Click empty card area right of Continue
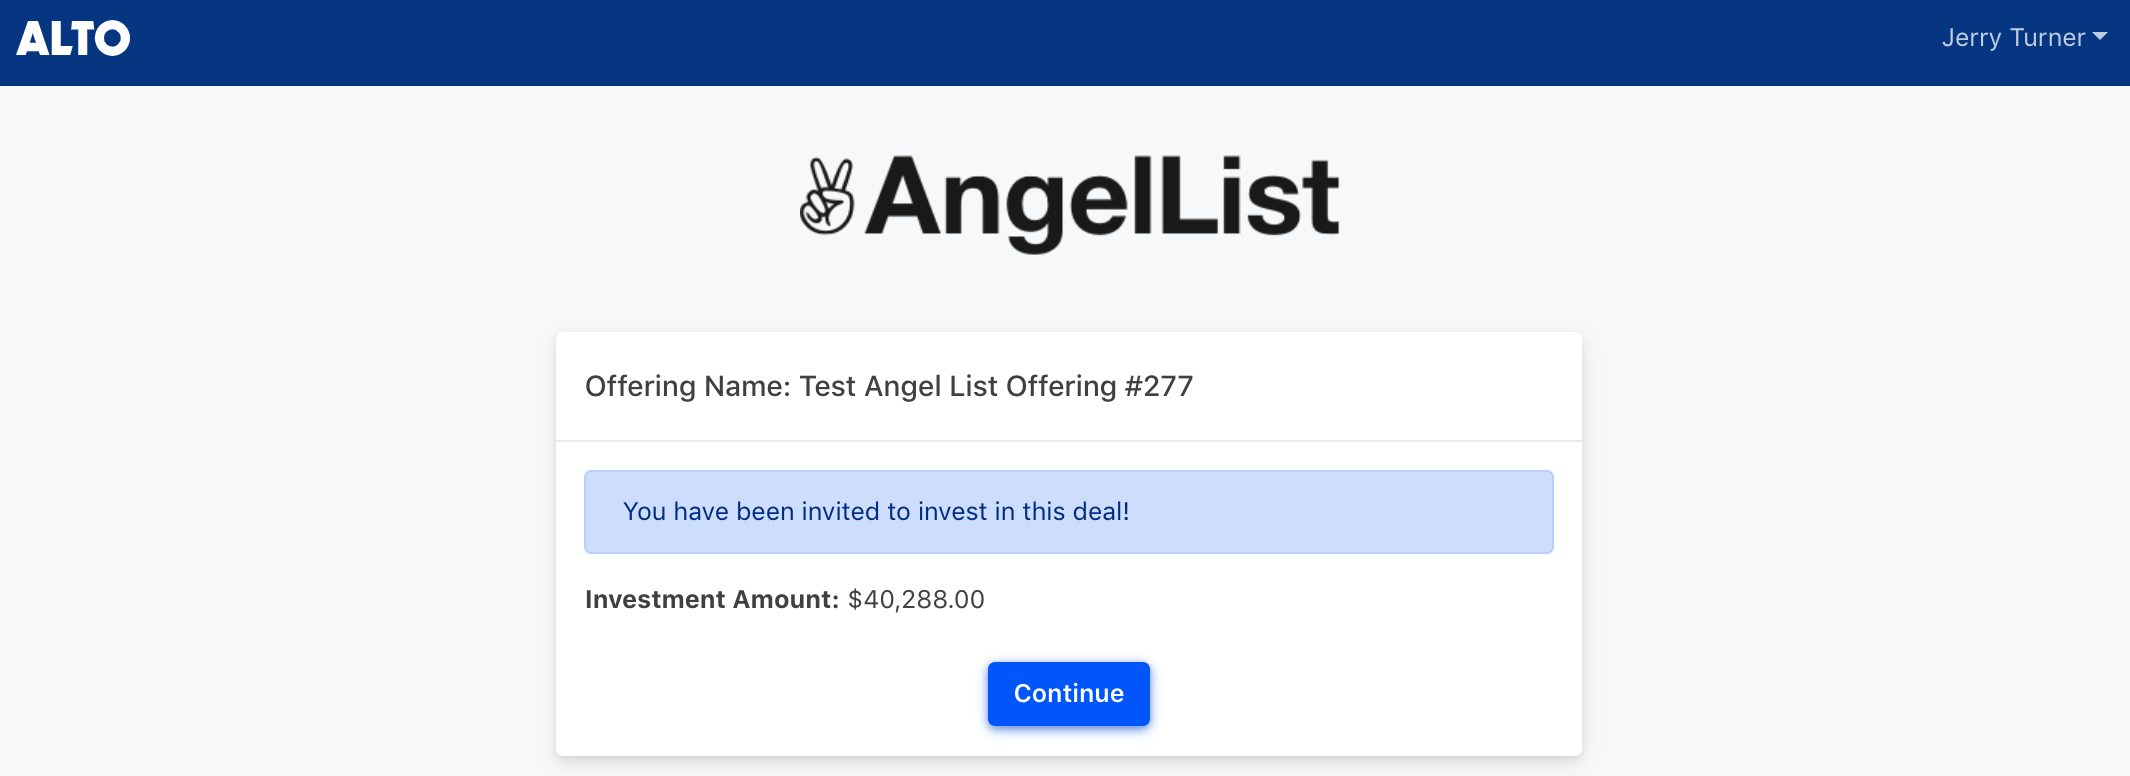This screenshot has height=776, width=2130. tap(1360, 694)
